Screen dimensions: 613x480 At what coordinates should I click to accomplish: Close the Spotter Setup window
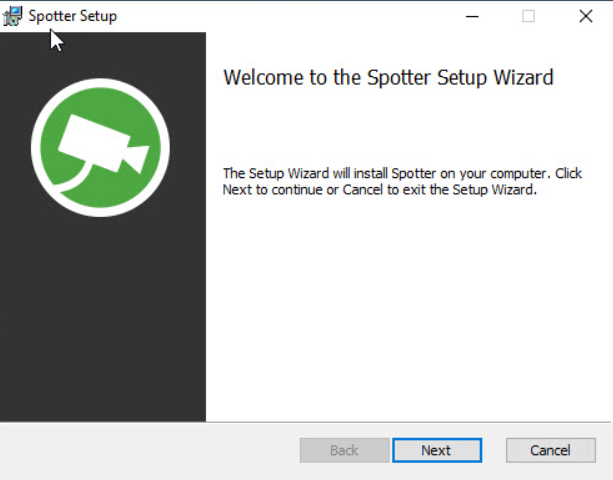[586, 16]
